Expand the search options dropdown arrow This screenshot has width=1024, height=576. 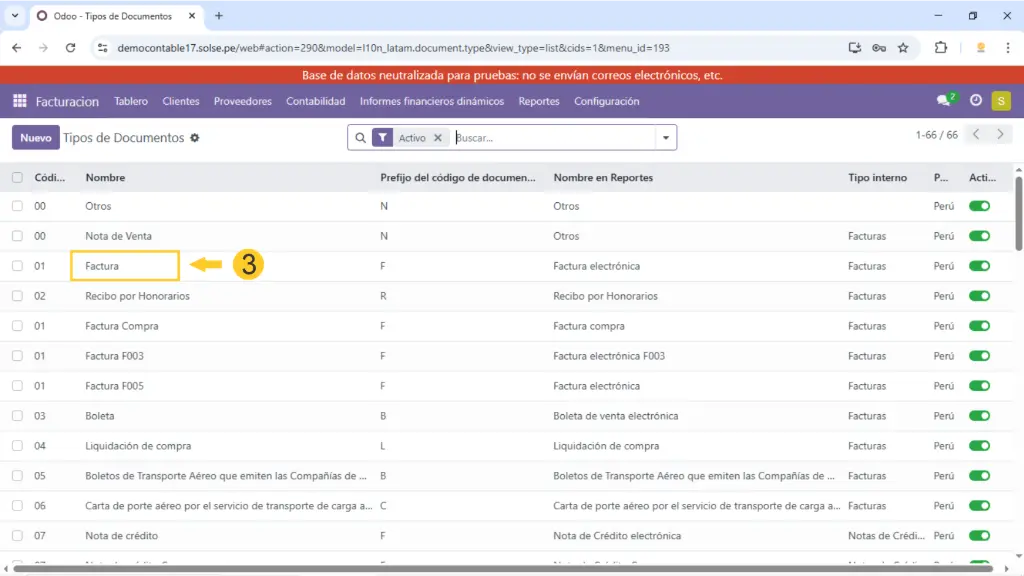pyautogui.click(x=666, y=138)
